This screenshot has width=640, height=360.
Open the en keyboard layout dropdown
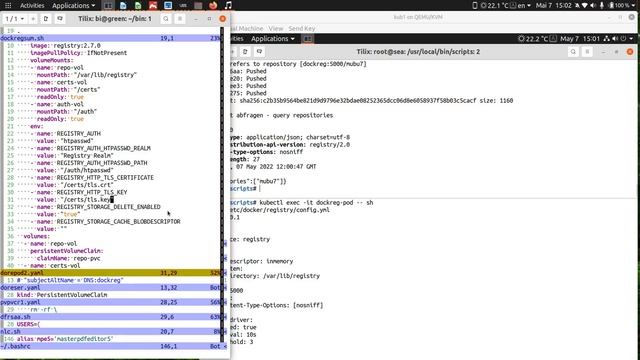524,5
